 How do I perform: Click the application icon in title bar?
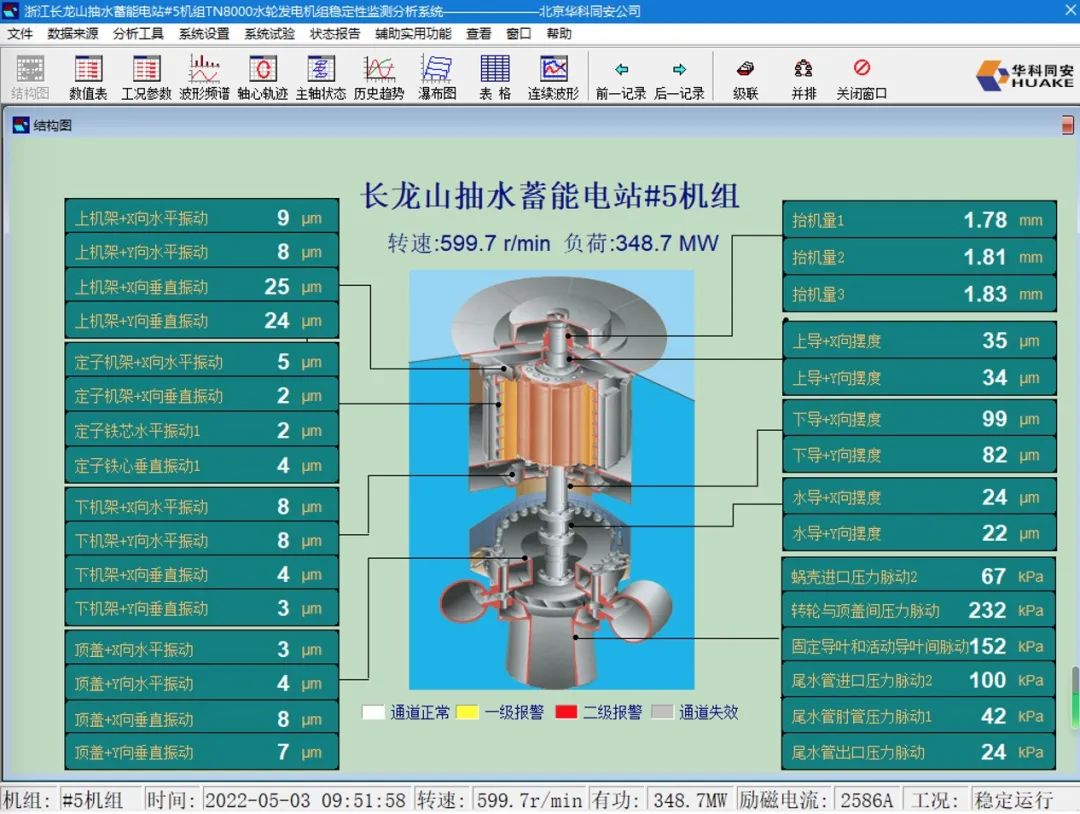coord(10,10)
